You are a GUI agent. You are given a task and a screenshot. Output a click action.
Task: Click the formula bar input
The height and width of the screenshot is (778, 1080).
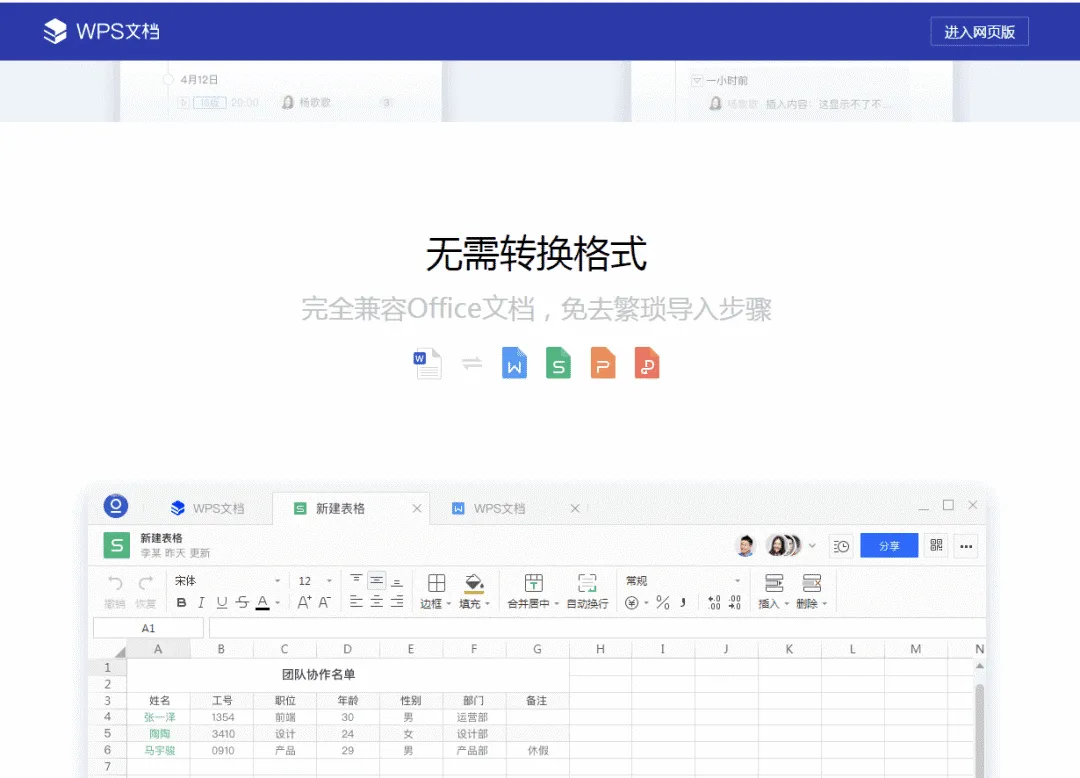[x=597, y=628]
